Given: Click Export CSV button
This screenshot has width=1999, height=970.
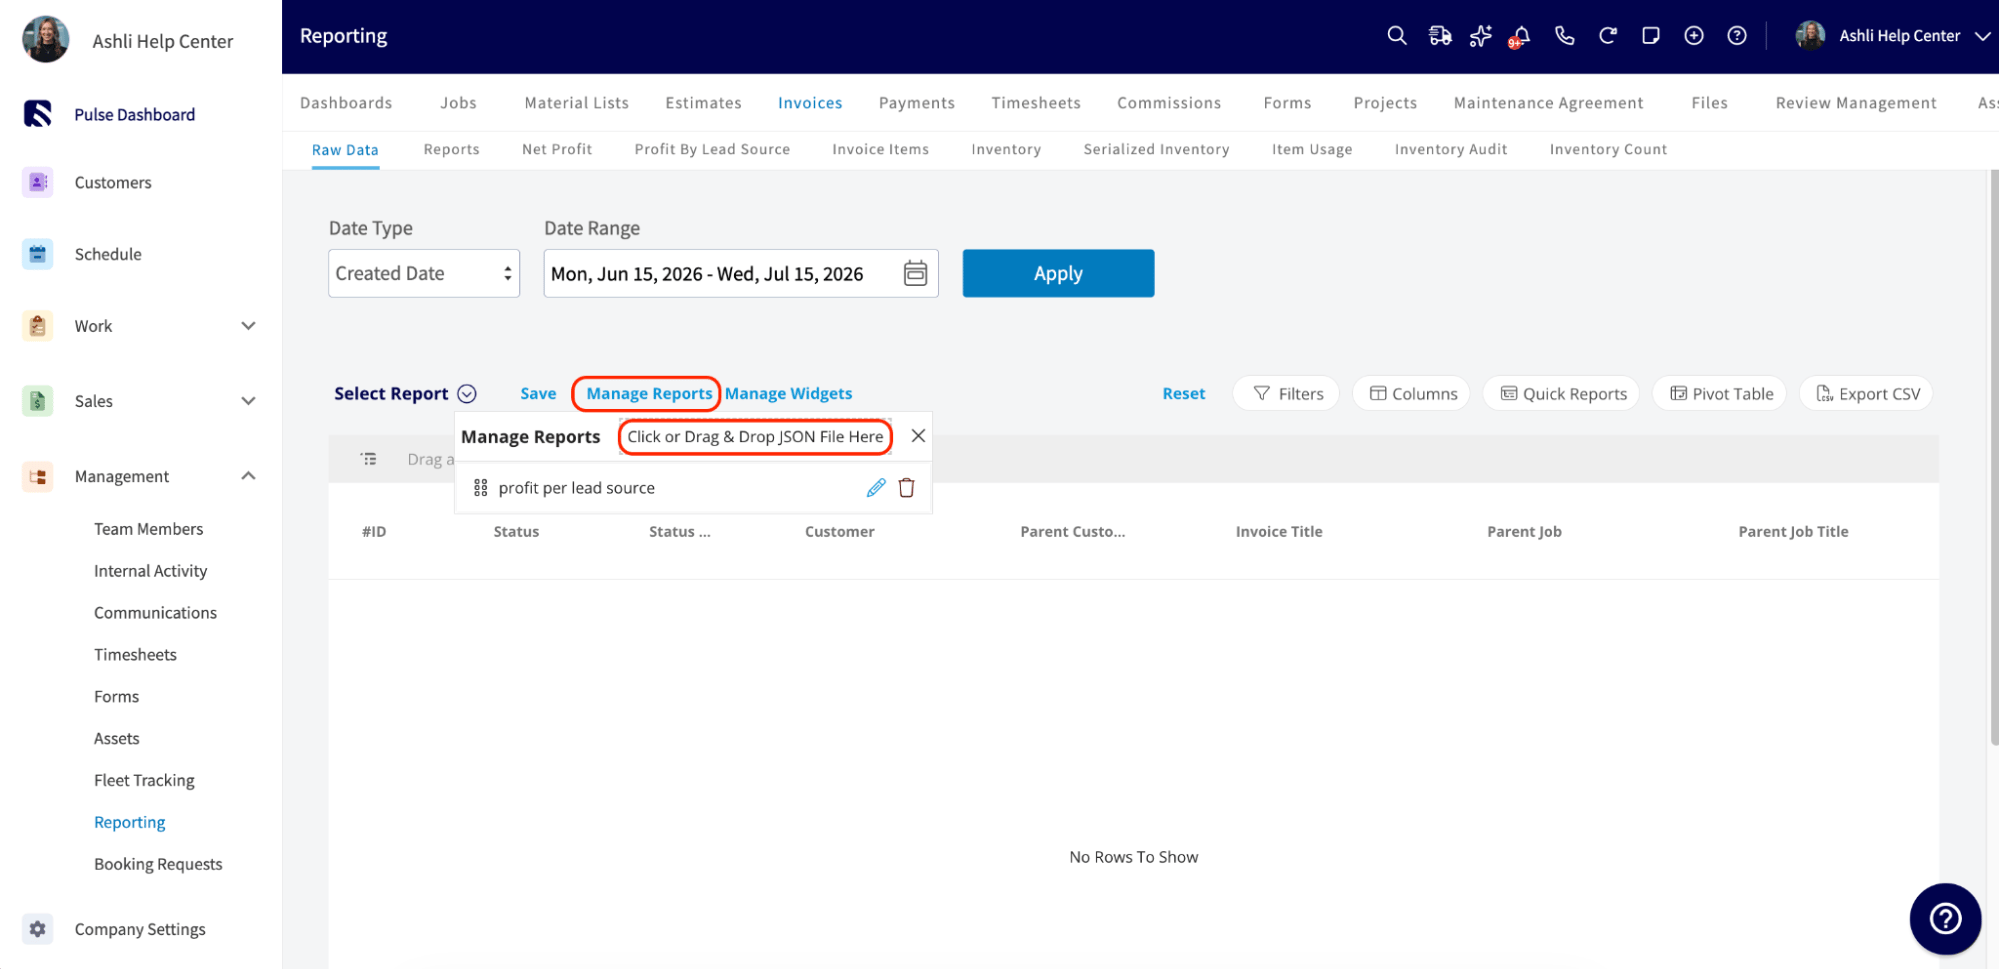Looking at the screenshot, I should pos(1867,394).
